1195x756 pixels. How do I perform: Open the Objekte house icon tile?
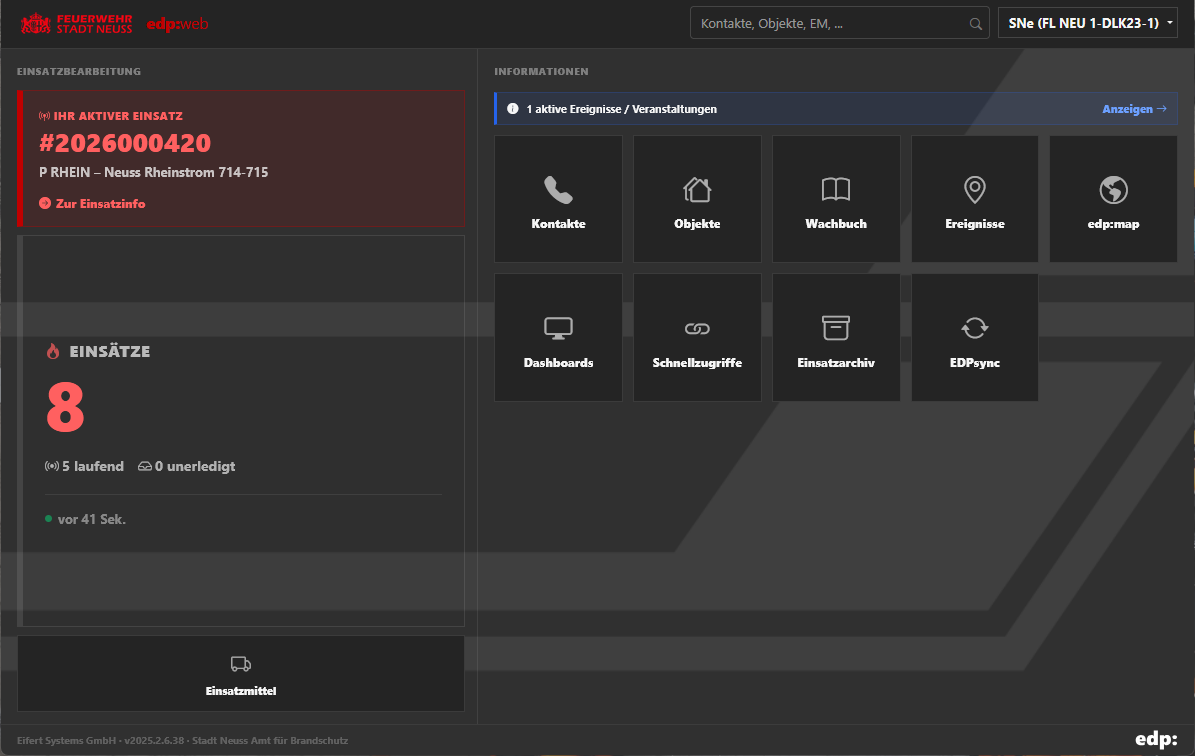pos(697,199)
